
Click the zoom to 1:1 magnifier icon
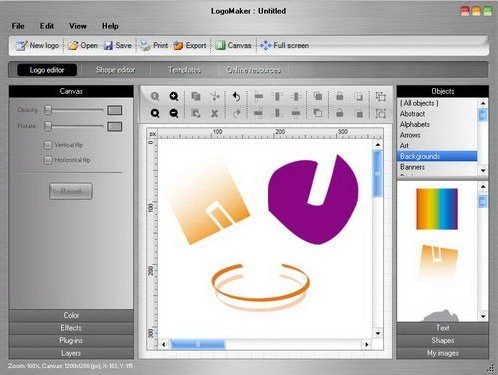coord(155,96)
